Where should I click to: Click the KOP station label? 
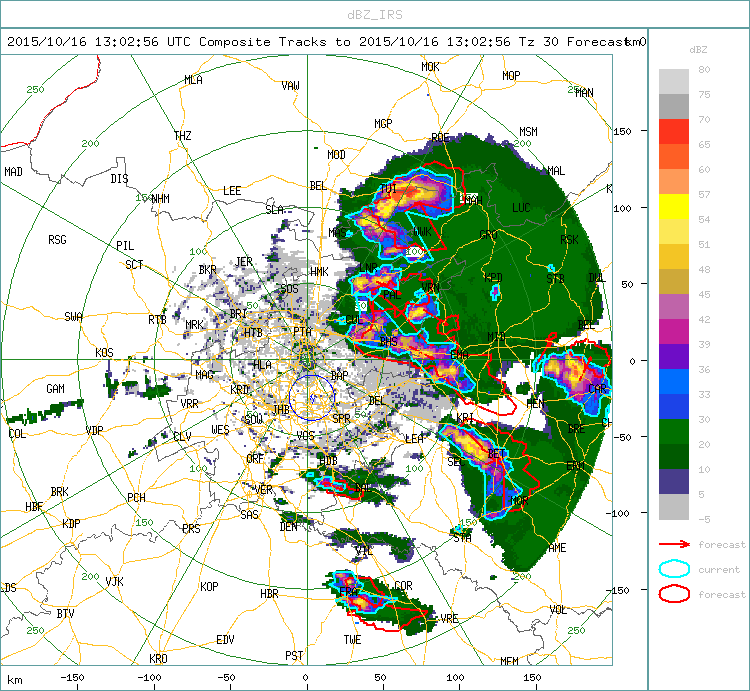(x=209, y=586)
